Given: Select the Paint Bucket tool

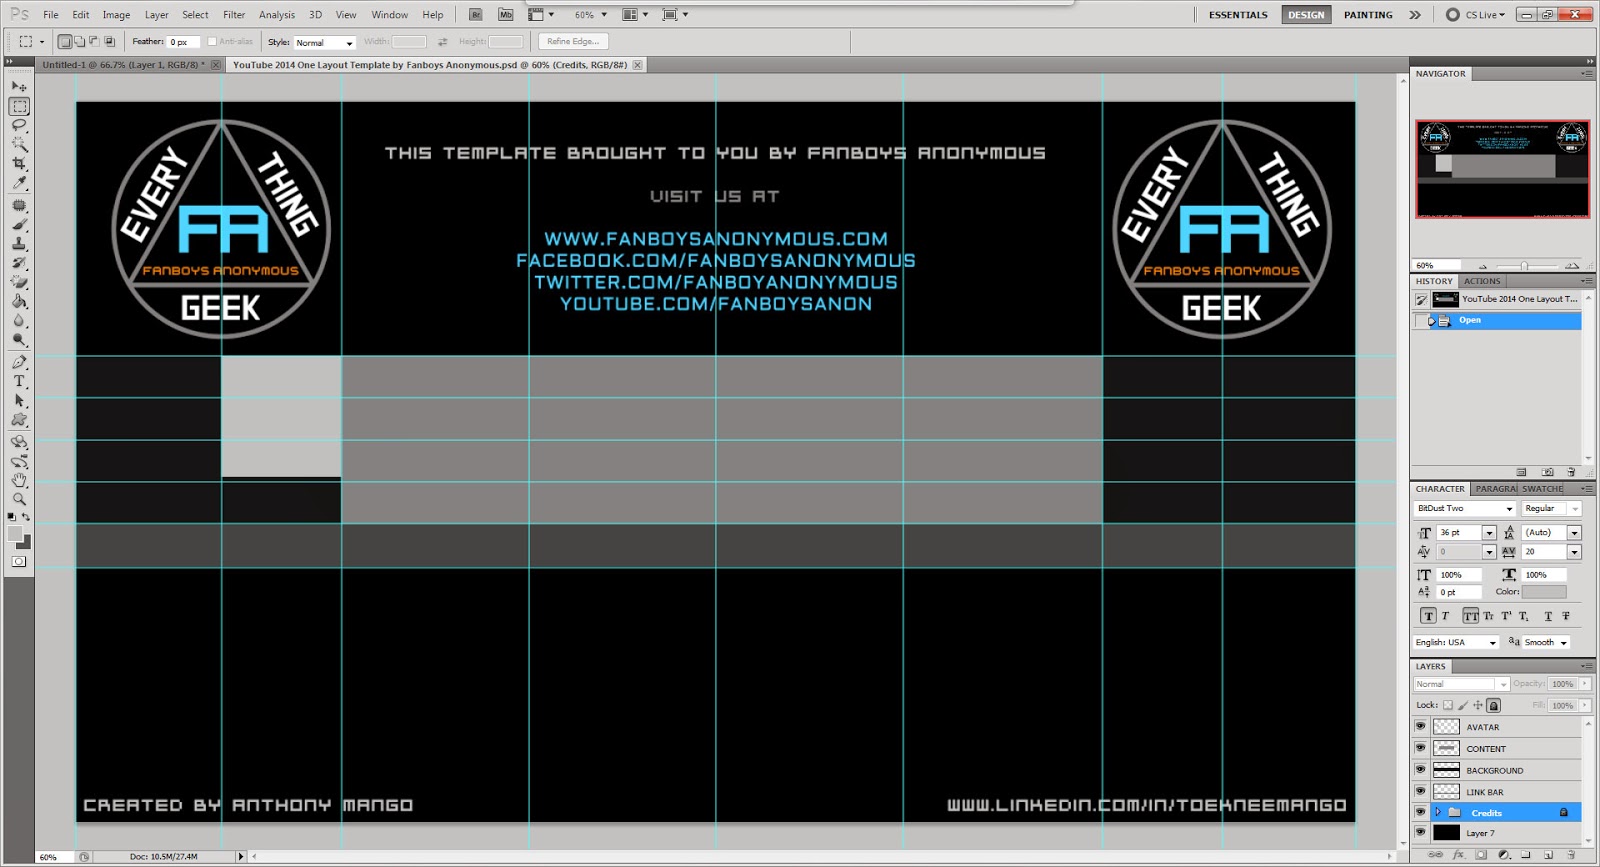Looking at the screenshot, I should [19, 301].
